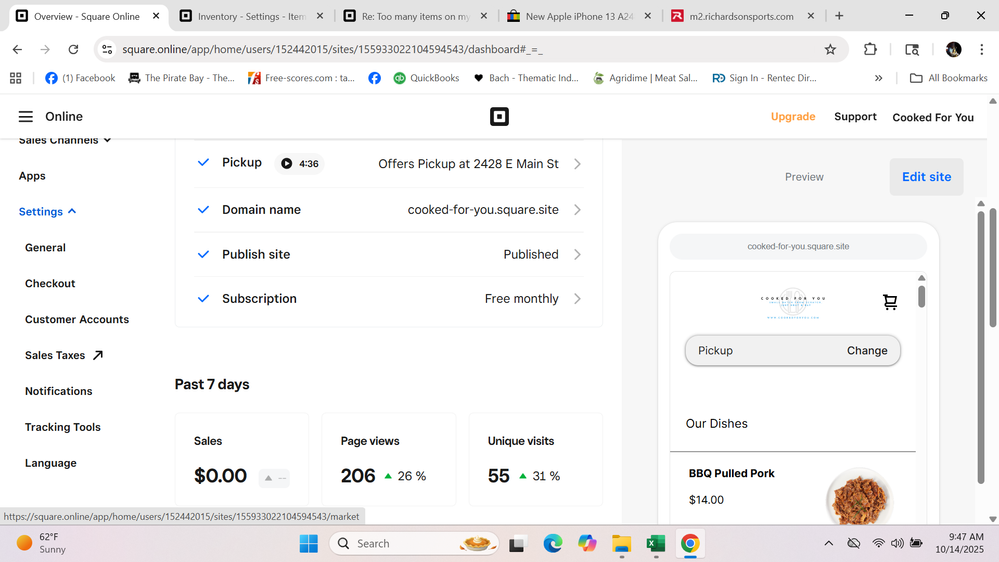Reload the current page

[73, 49]
